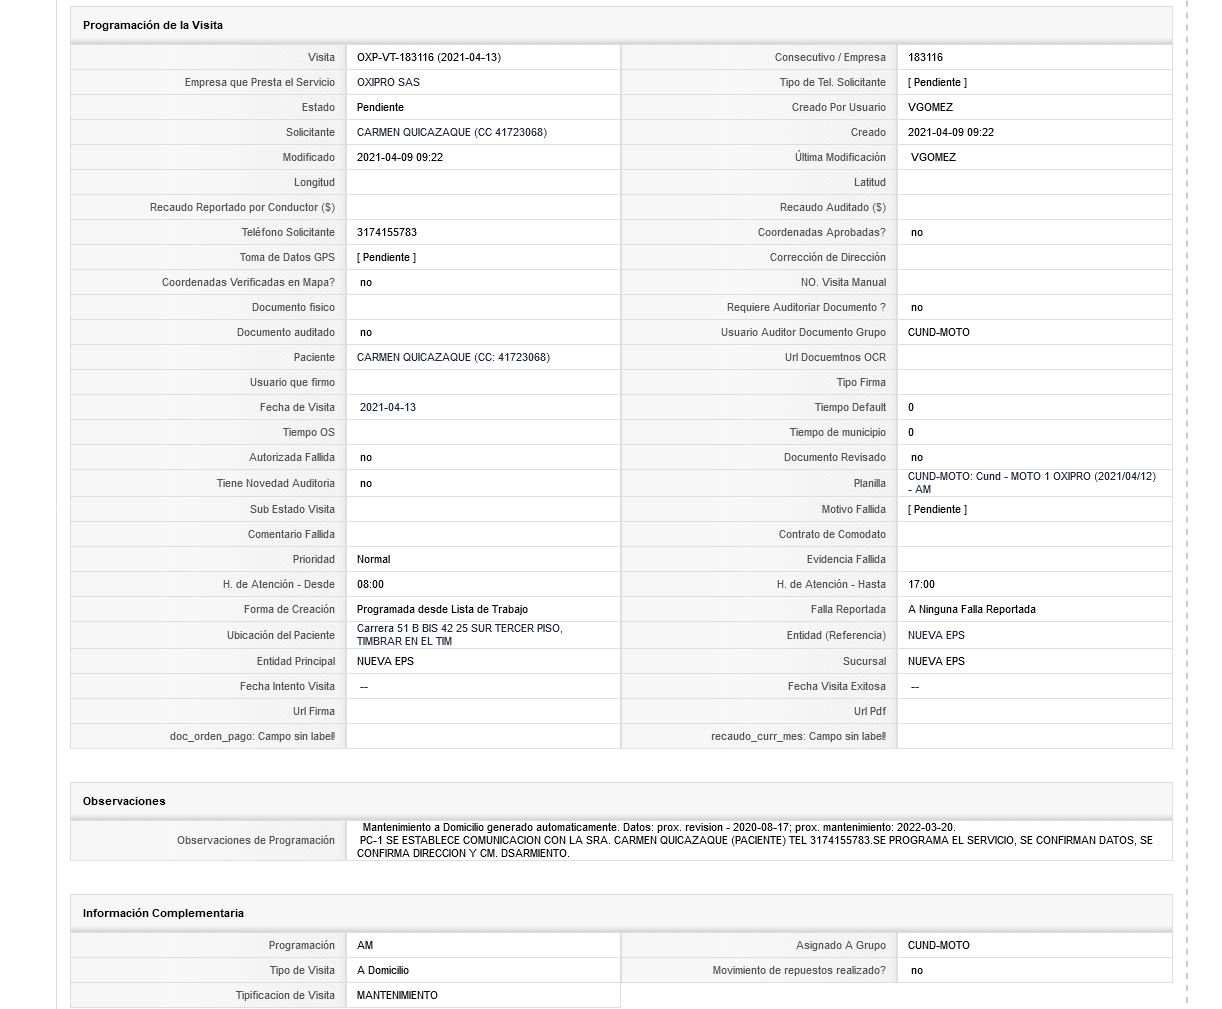Click the Motivo Fallida Pendiente value
This screenshot has height=1009, width=1222.
coord(937,509)
